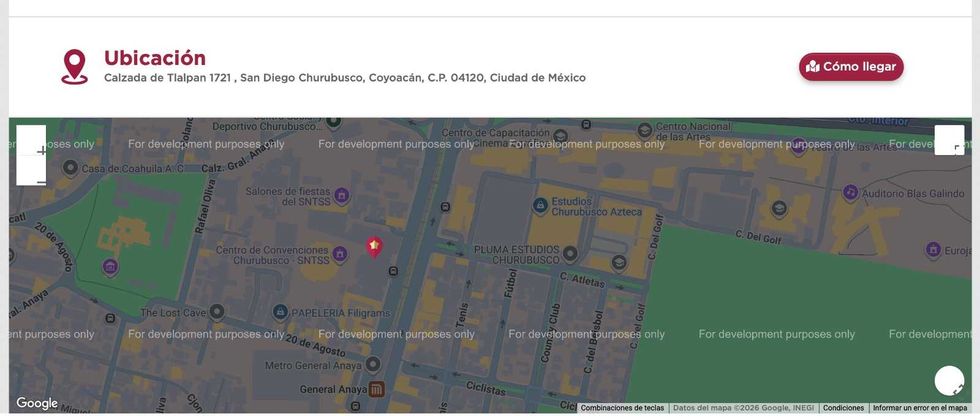This screenshot has width=980, height=416.
Task: Click the Cómo llegar button
Action: pos(851,67)
